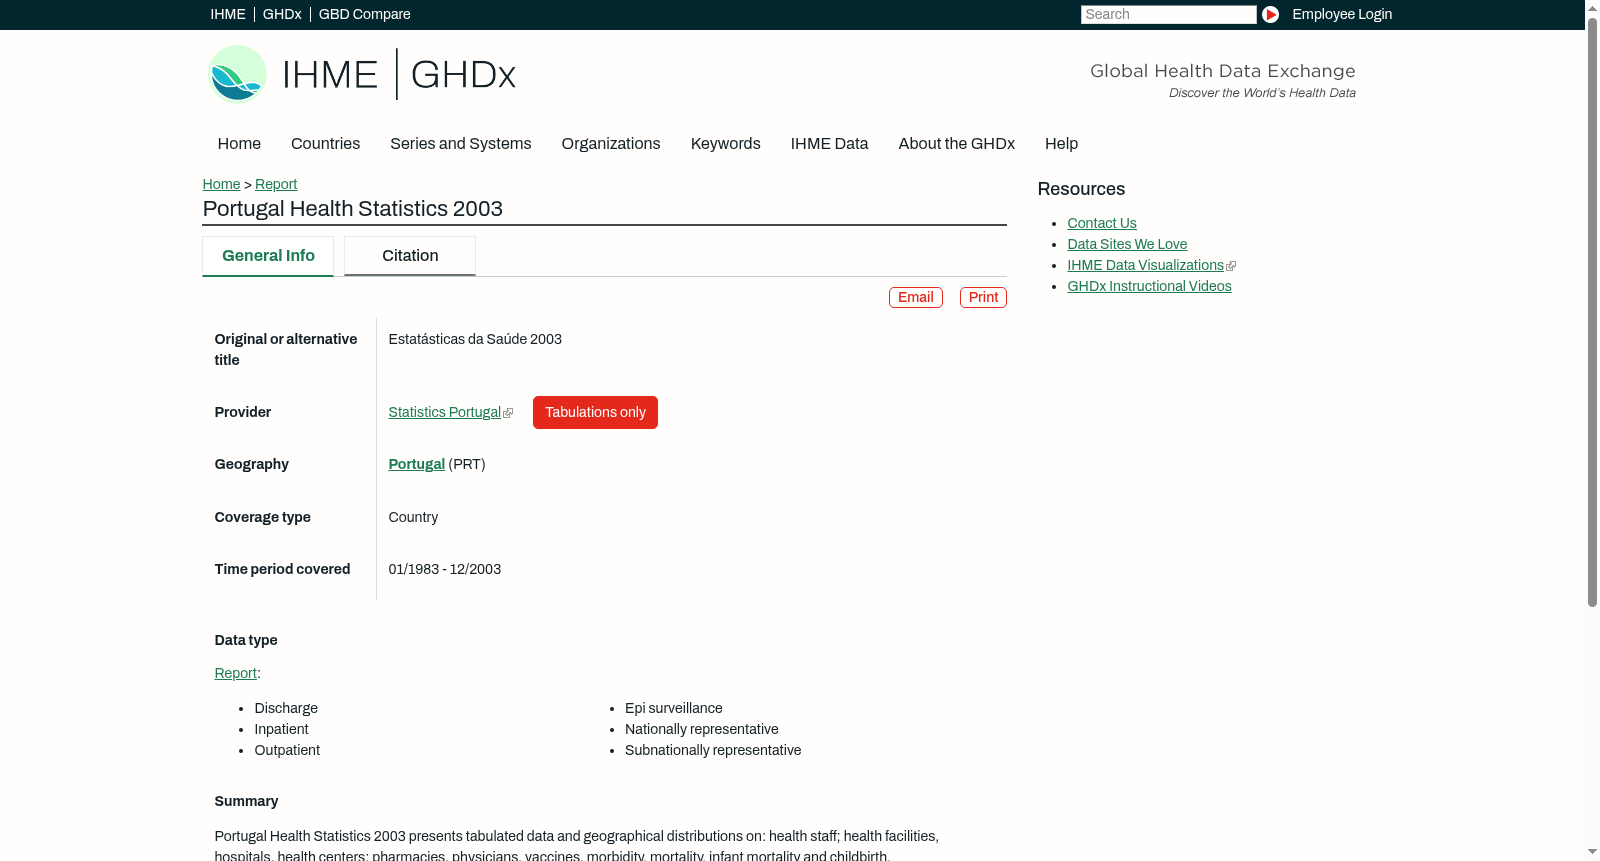Open About the GHDx menu
This screenshot has width=1600, height=861.
pos(956,143)
